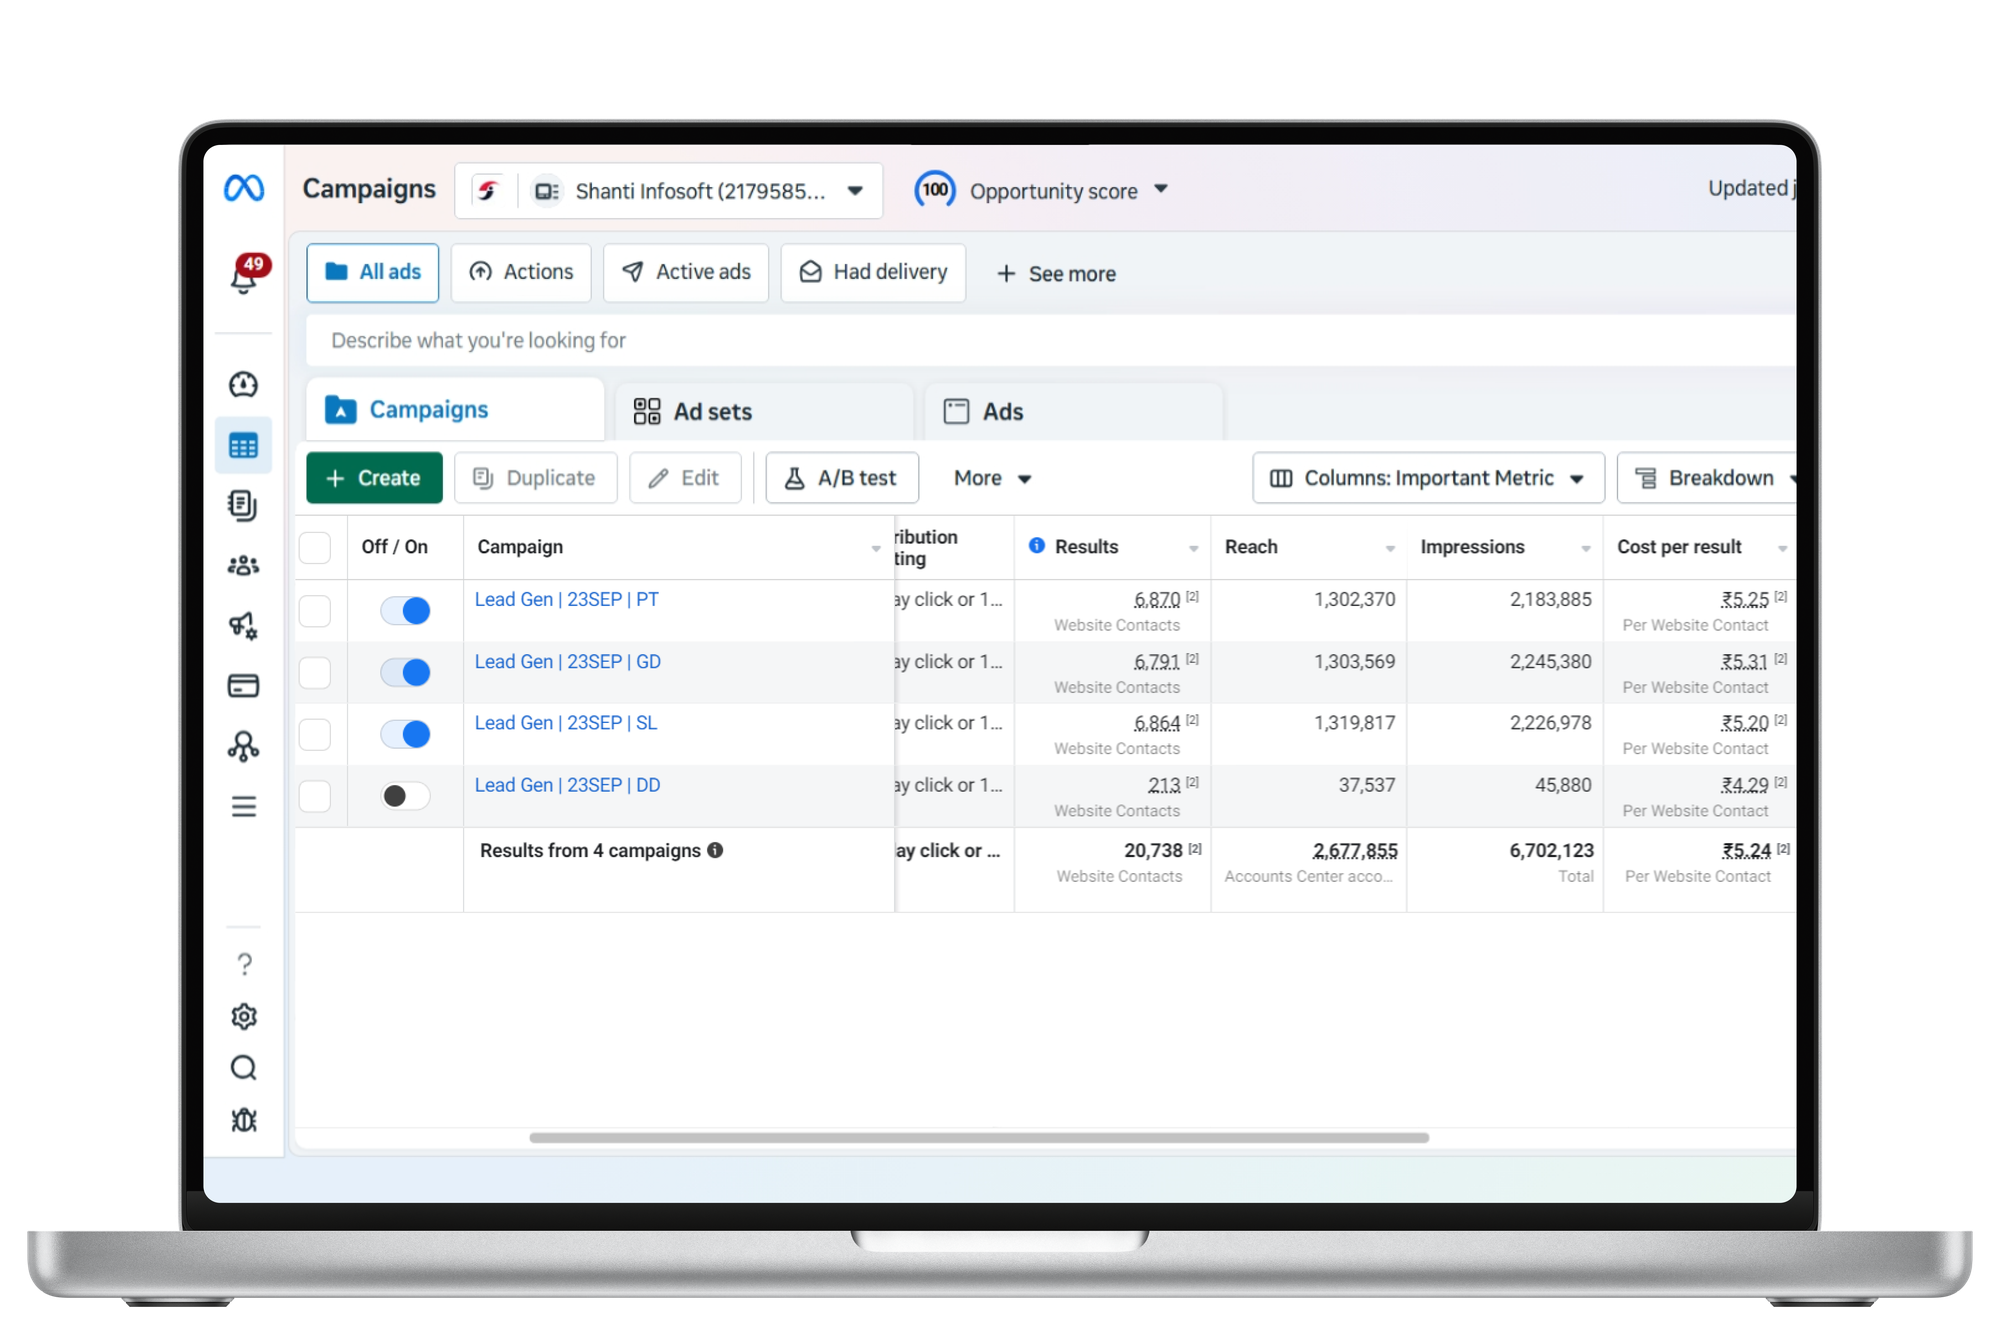2000x1319 pixels.
Task: Open the Impressions column header arrow
Action: tap(1586, 548)
